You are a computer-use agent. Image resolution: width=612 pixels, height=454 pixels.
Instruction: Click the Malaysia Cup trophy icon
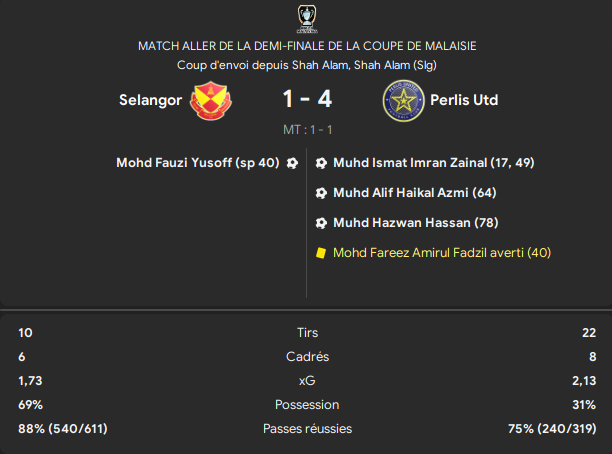pos(307,19)
